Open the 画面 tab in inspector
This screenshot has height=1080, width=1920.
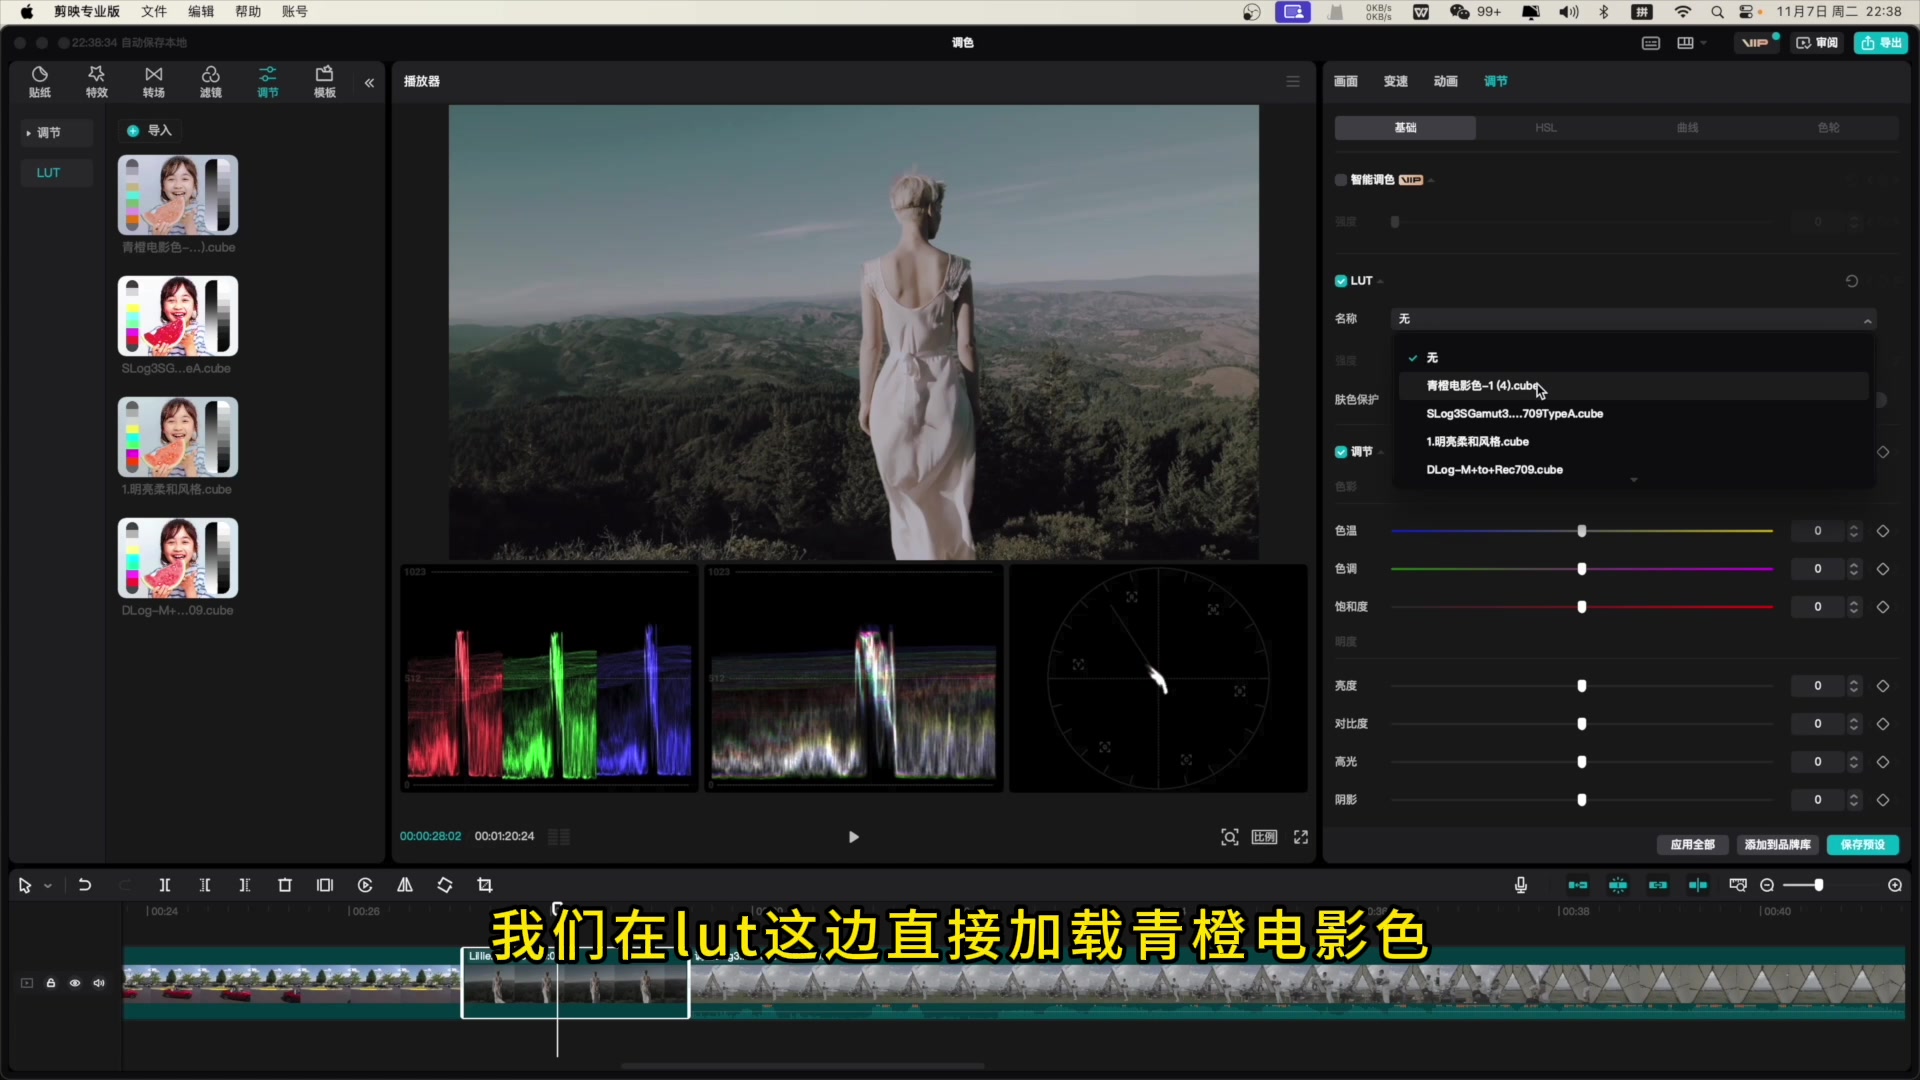[x=1346, y=81]
